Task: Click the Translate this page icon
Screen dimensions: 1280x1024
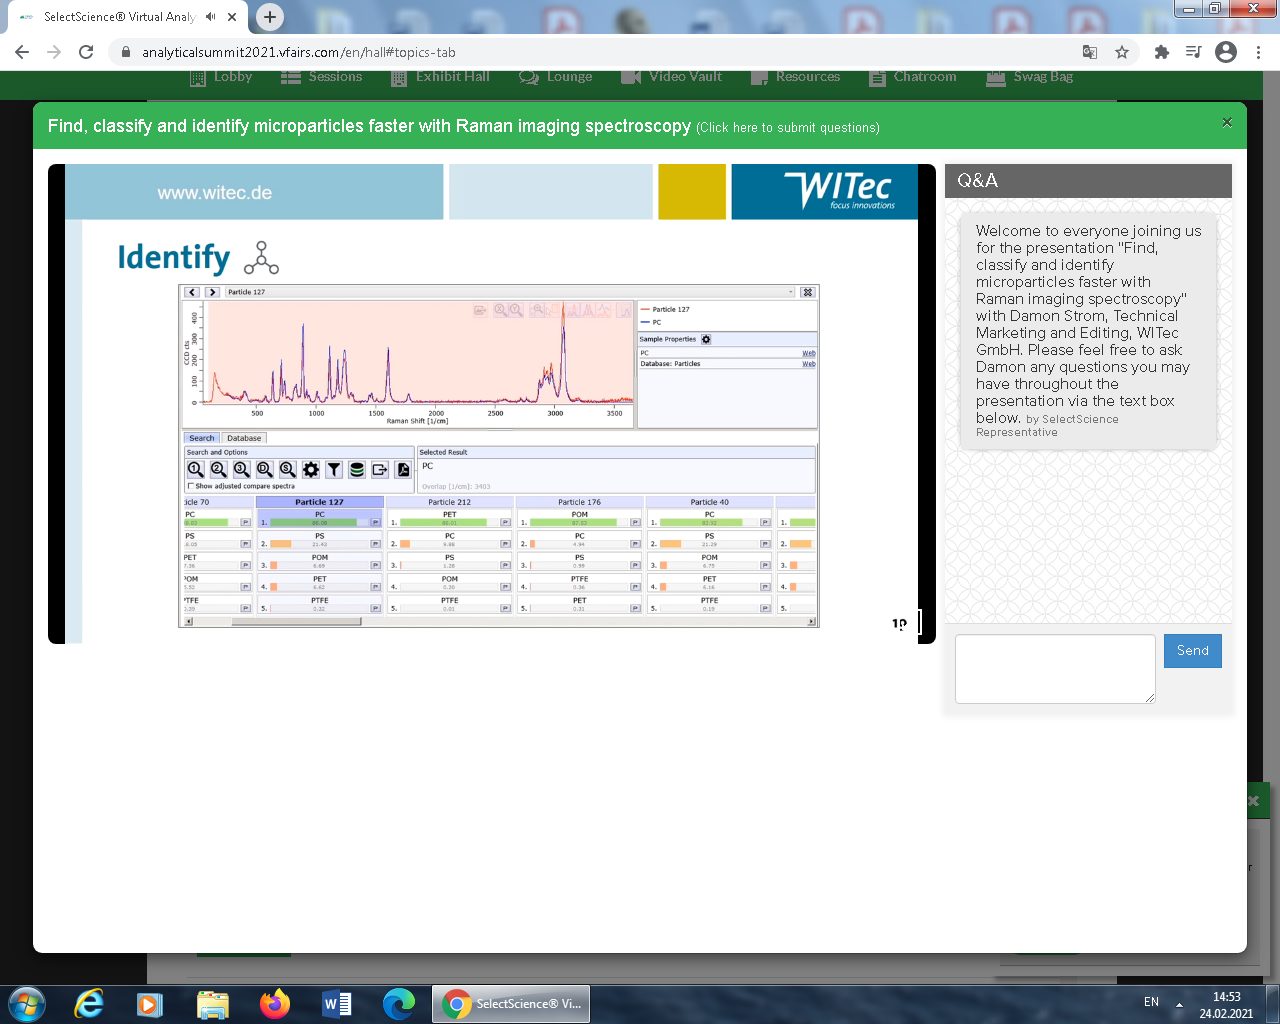Action: 1090,52
